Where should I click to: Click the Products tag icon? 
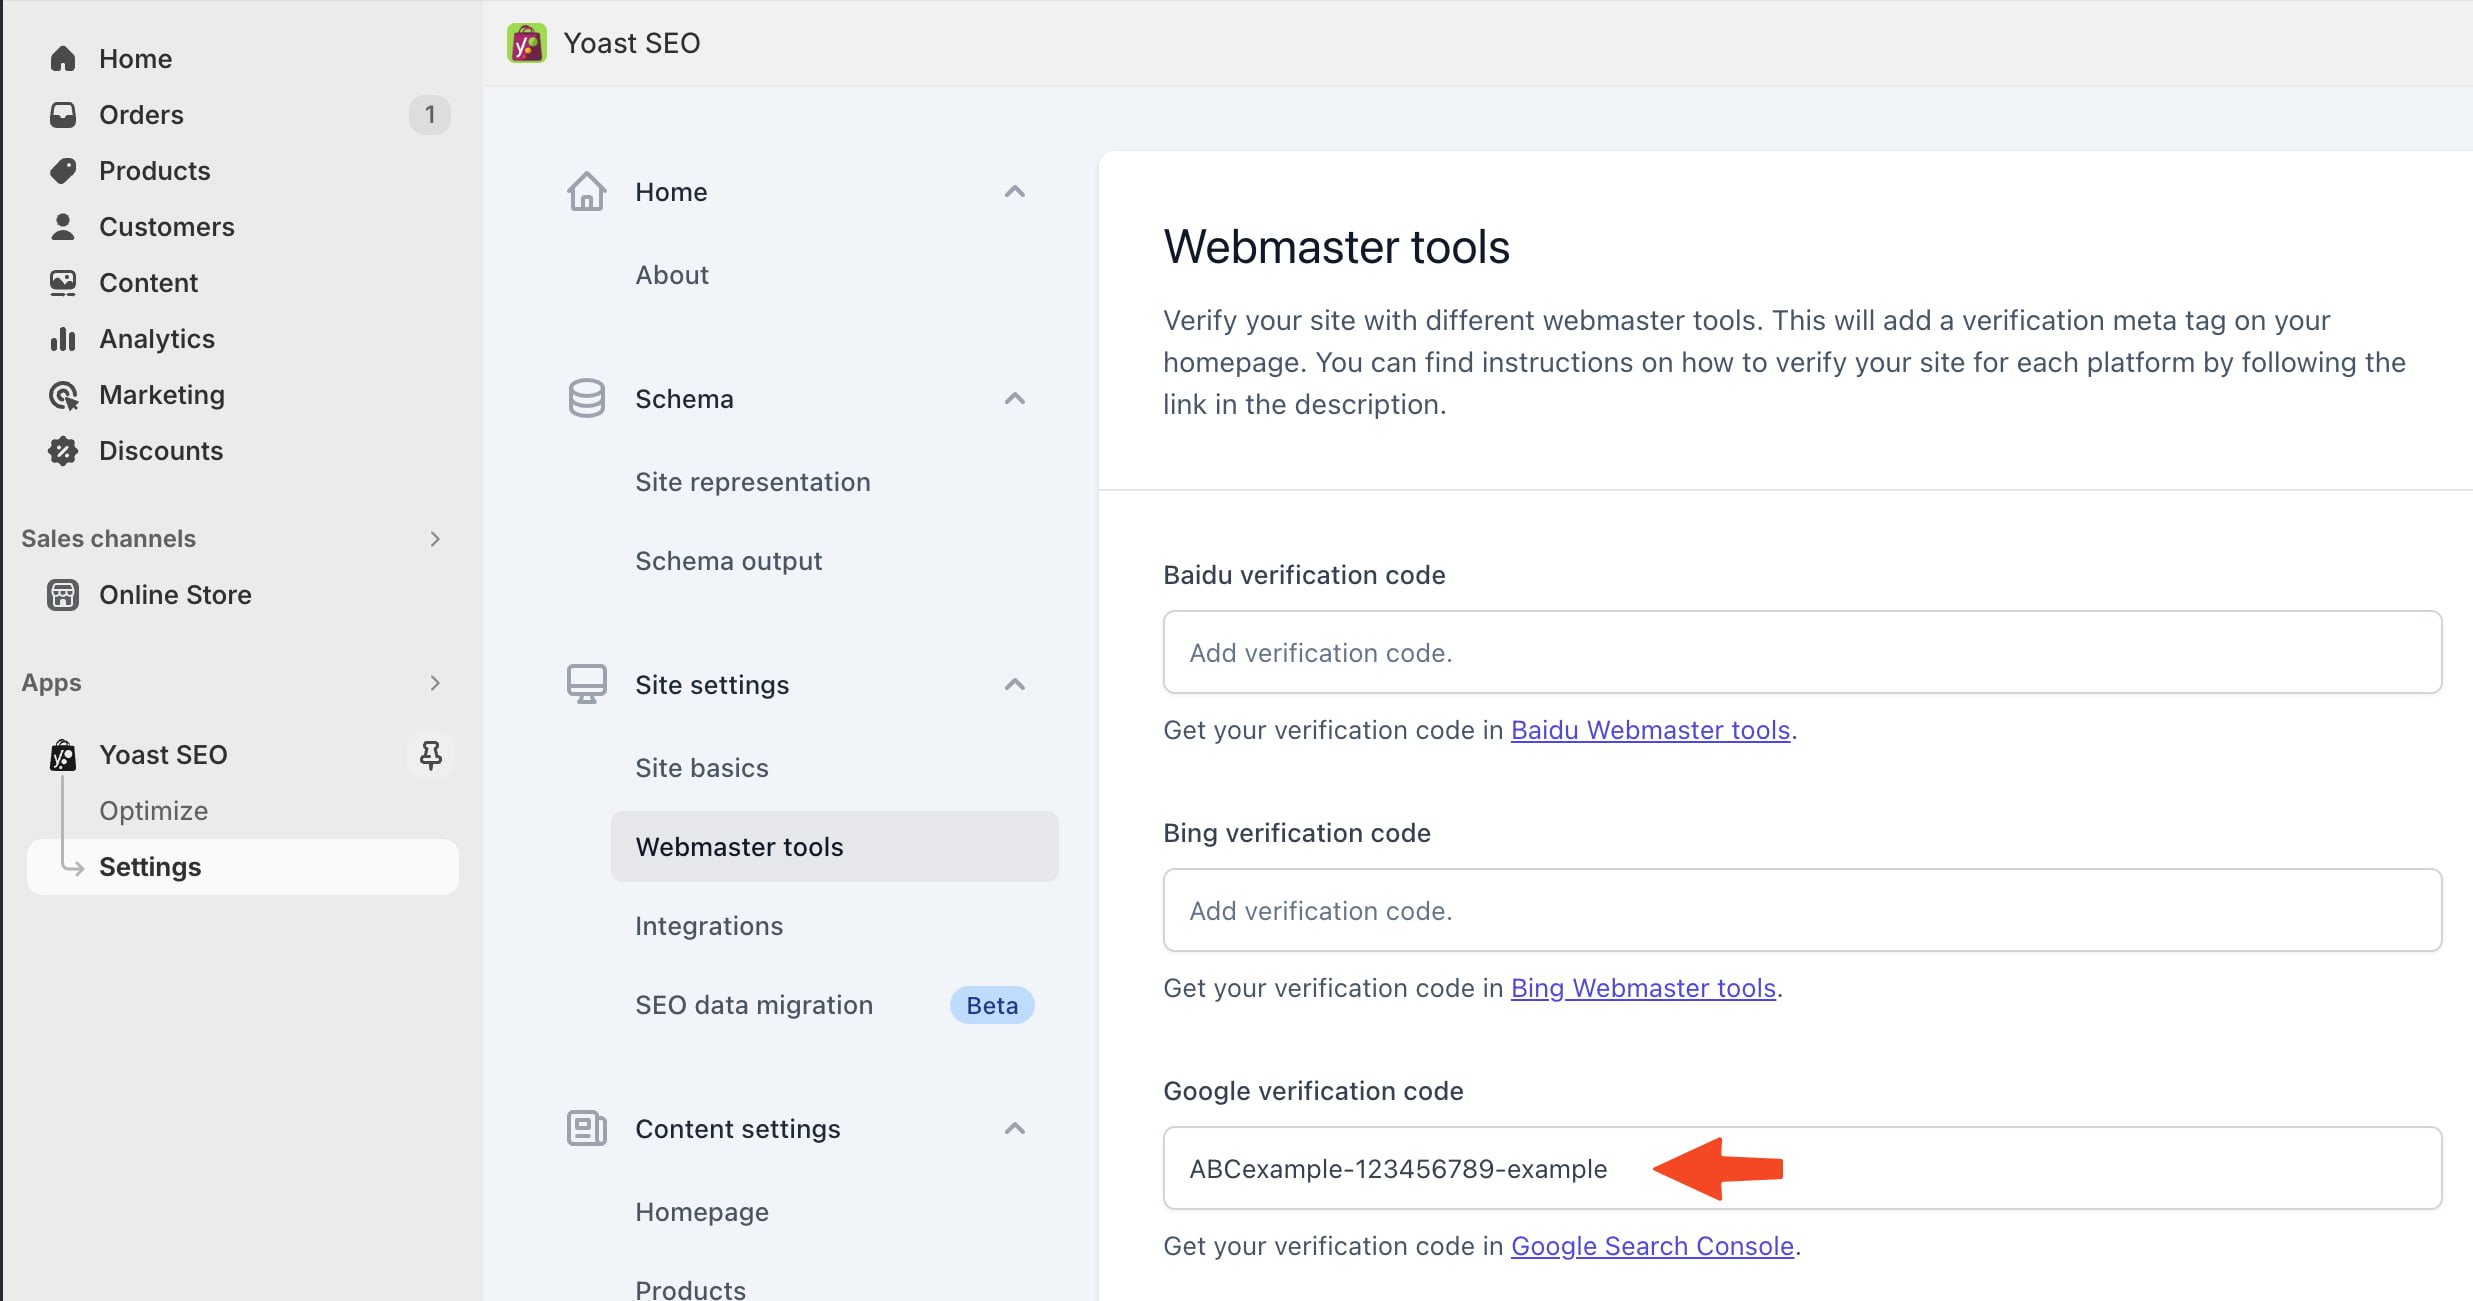pos(63,171)
